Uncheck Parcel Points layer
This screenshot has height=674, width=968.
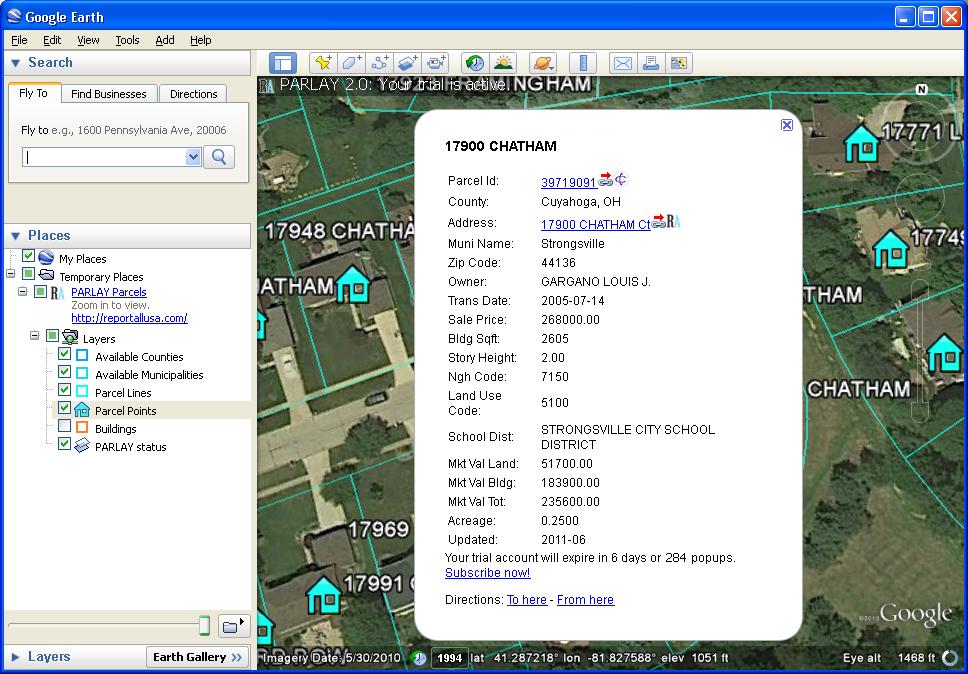(64, 407)
